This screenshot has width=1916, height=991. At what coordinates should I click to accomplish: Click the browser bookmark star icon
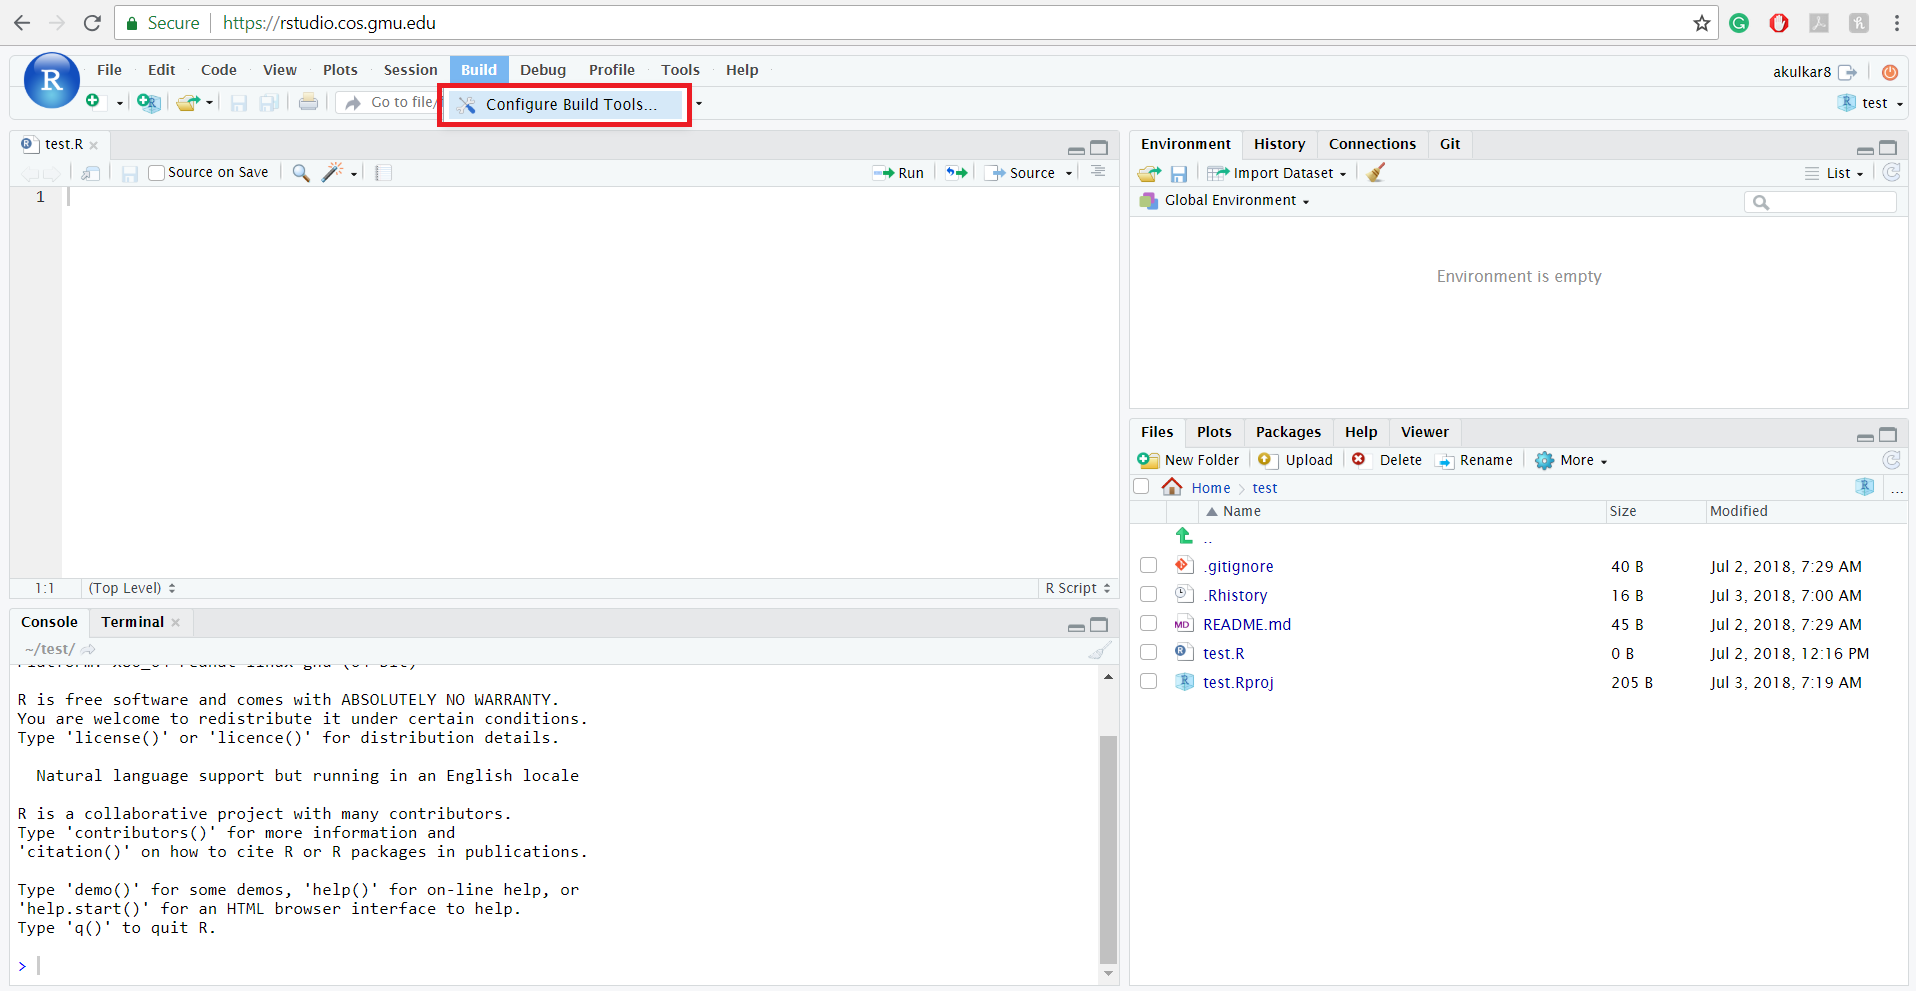click(1701, 23)
